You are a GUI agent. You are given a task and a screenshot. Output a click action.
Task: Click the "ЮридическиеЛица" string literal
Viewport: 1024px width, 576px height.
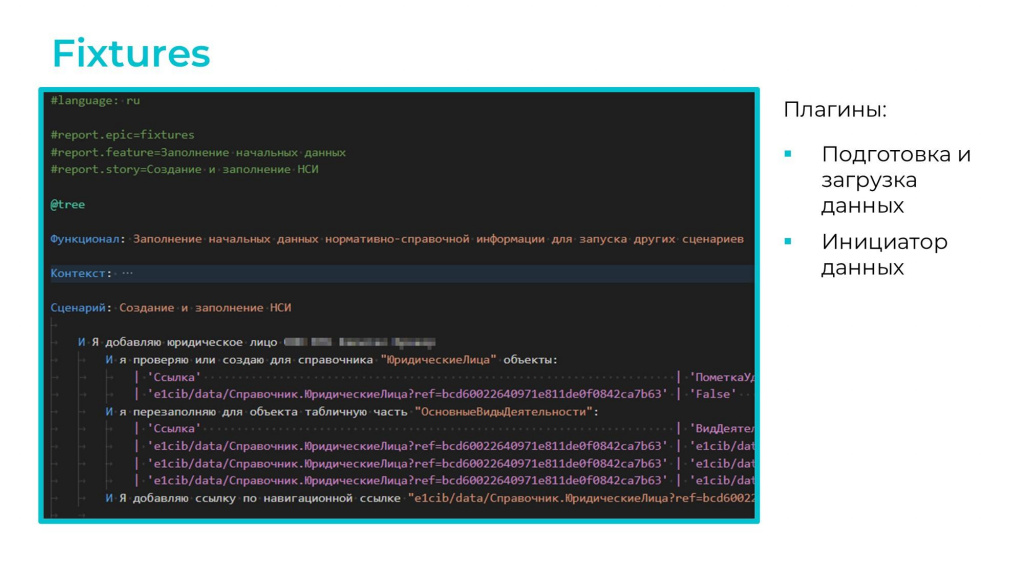438,360
